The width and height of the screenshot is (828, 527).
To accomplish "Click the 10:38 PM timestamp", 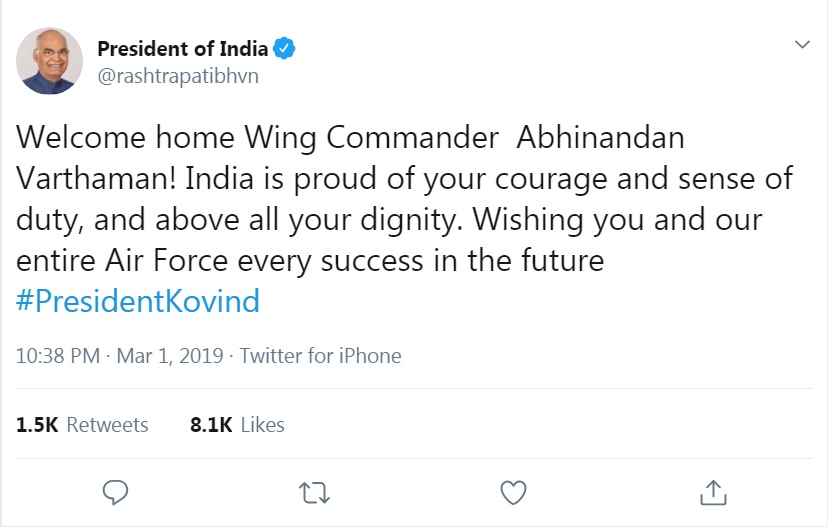I will coord(58,356).
